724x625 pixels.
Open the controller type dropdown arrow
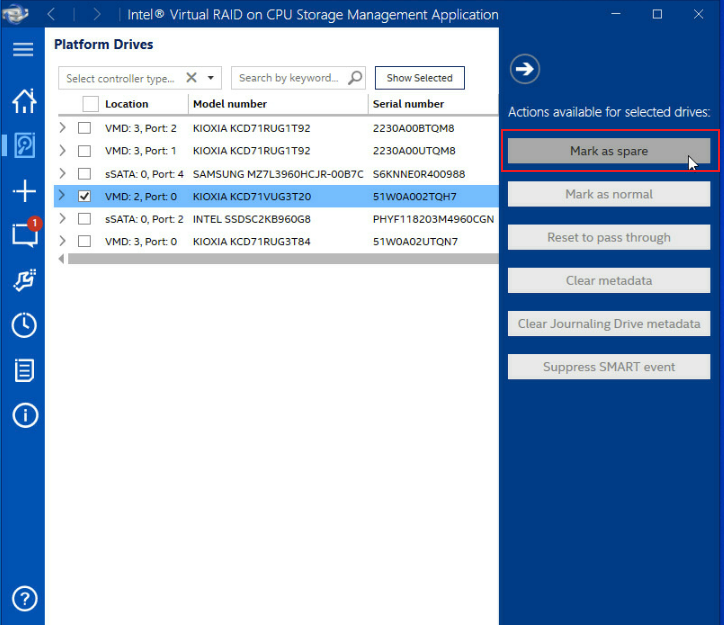[211, 78]
